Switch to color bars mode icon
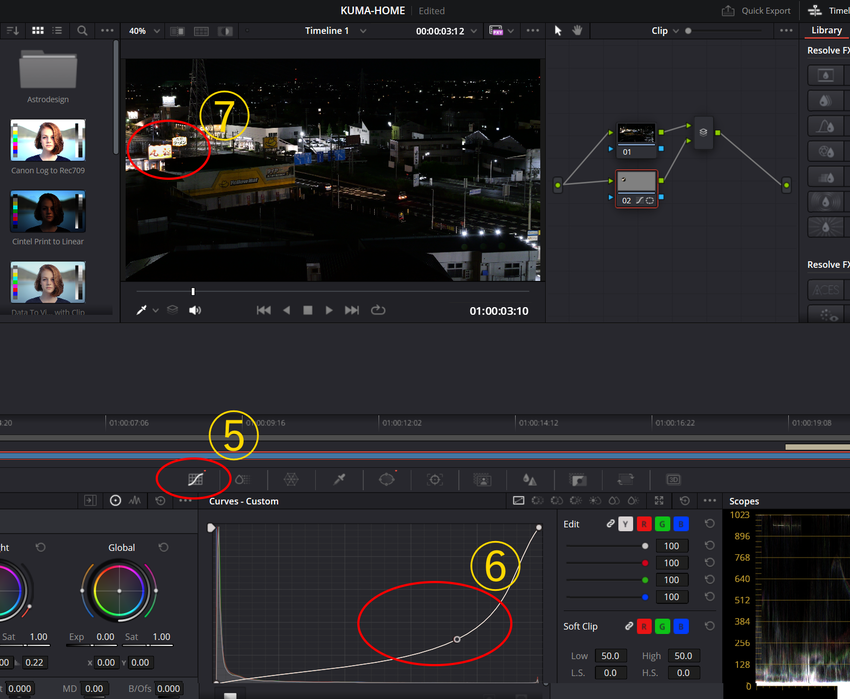This screenshot has height=699, width=850. tap(135, 501)
